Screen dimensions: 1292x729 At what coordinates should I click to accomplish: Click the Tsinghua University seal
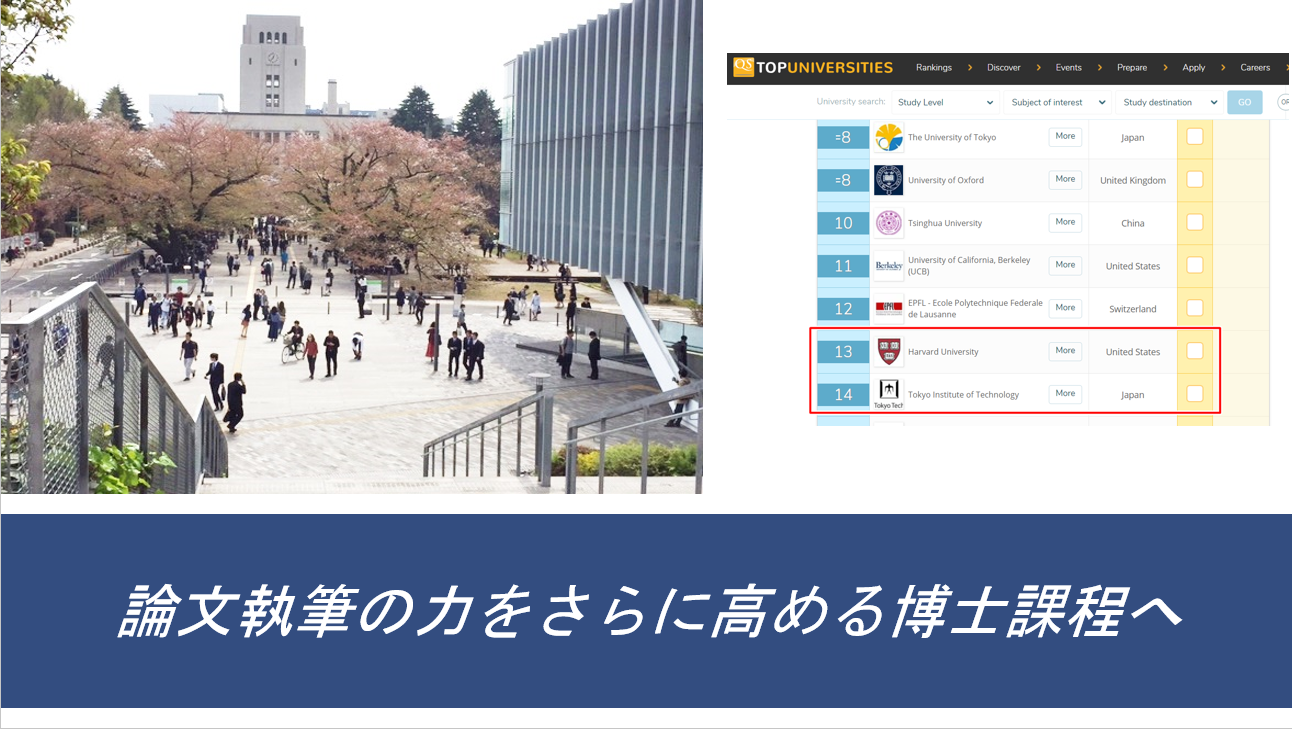point(888,223)
